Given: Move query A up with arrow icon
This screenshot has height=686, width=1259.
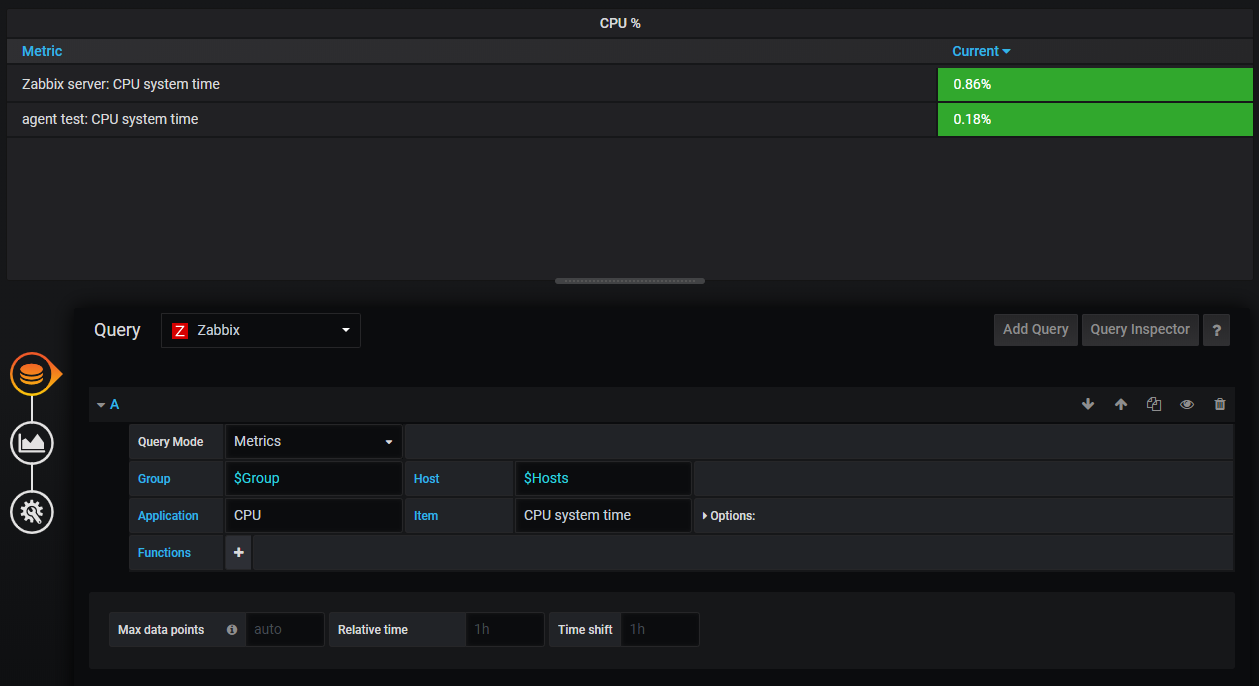Looking at the screenshot, I should click(x=1121, y=404).
